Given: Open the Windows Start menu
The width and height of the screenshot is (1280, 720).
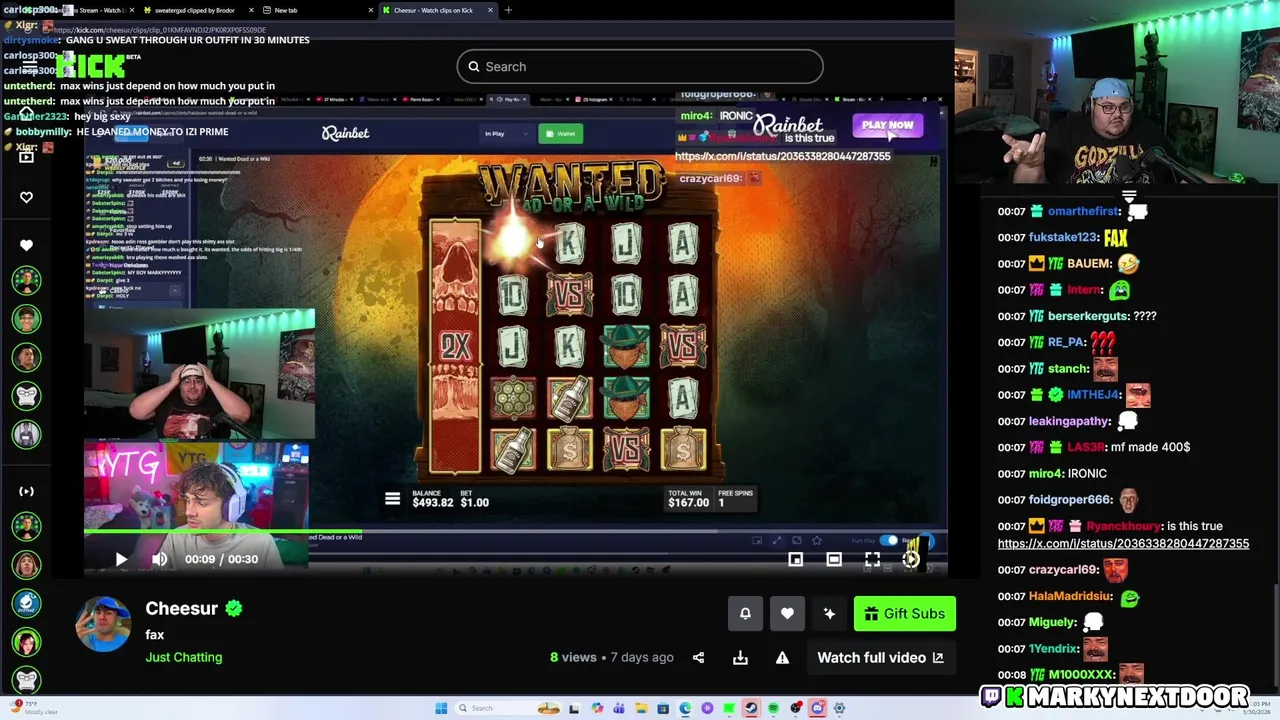Looking at the screenshot, I should pos(441,708).
